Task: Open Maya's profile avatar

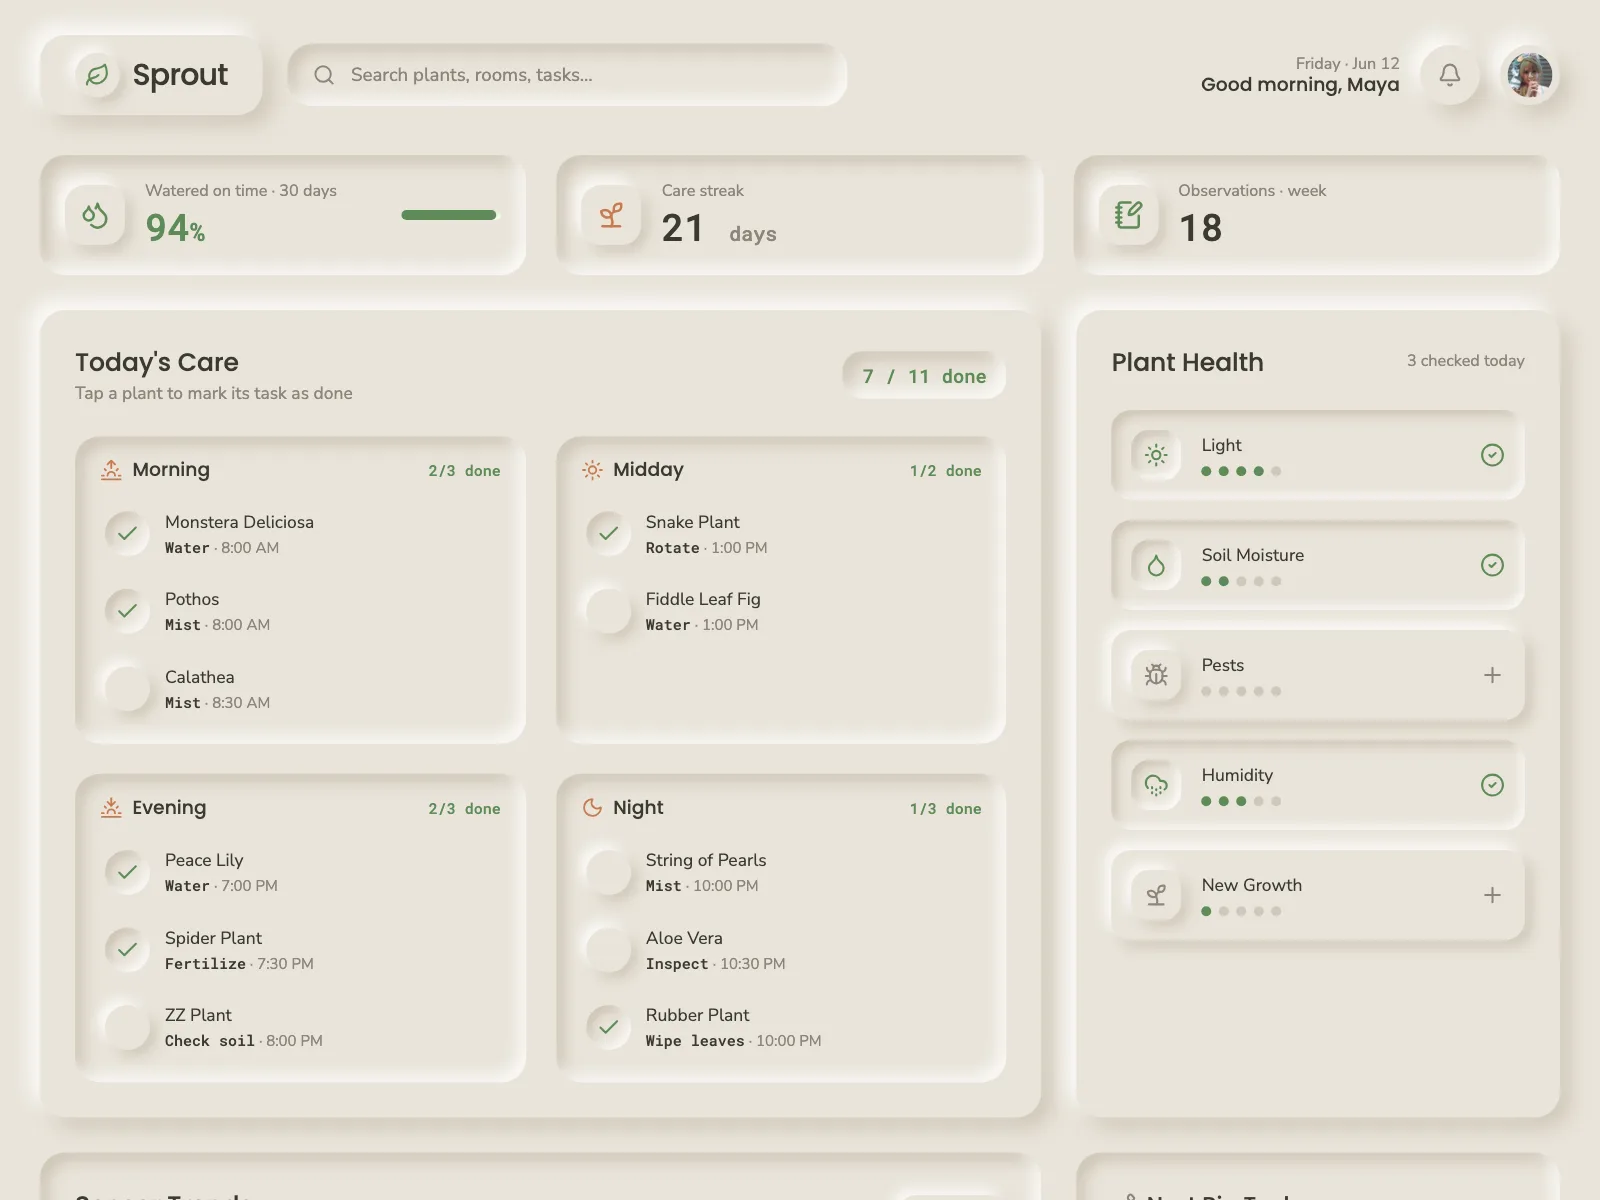Action: 1530,75
